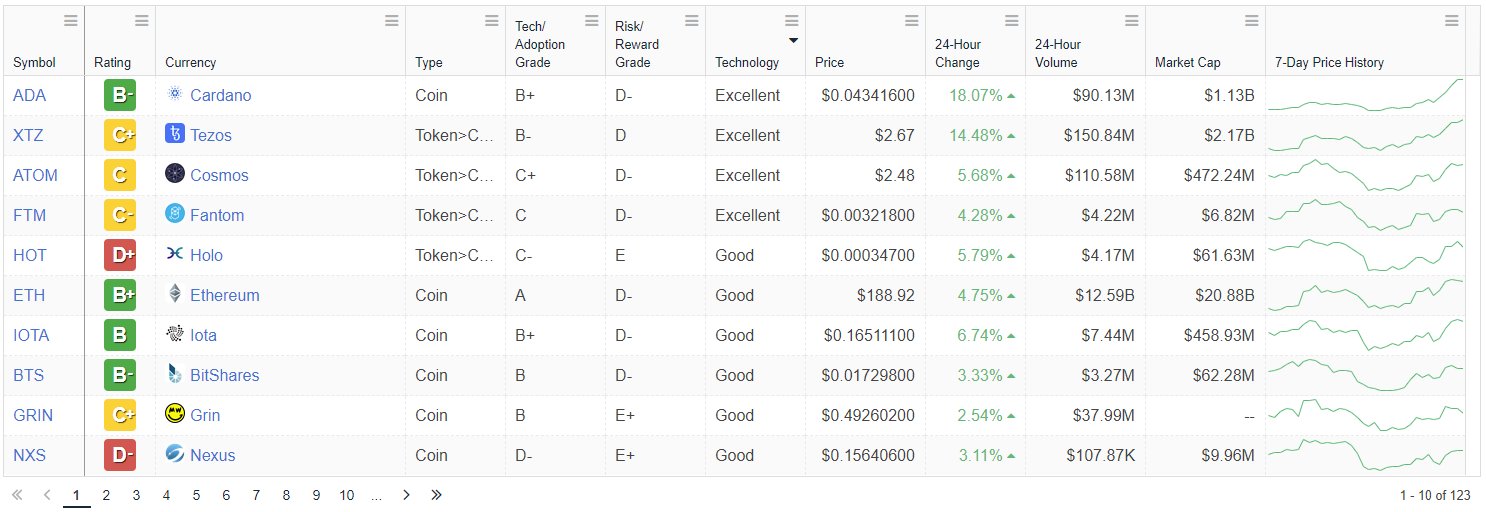Select the $188.92 price cell

pos(865,295)
